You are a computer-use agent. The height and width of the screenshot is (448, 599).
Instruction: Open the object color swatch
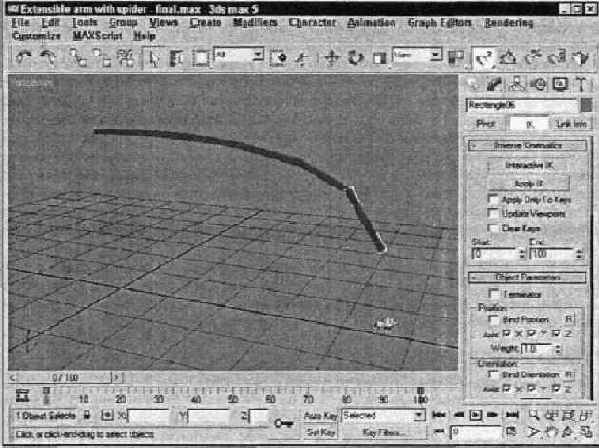586,105
